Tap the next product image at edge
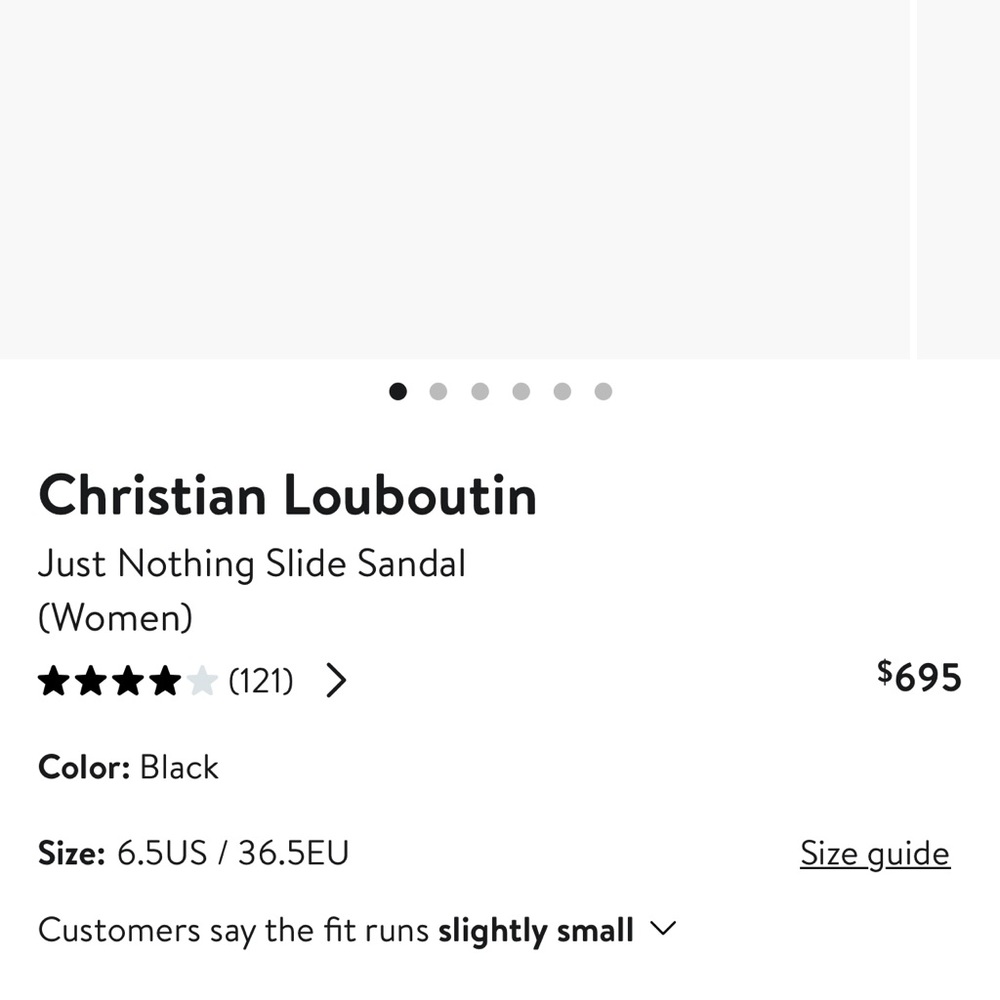This screenshot has height=1000, width=1000. pos(959,179)
